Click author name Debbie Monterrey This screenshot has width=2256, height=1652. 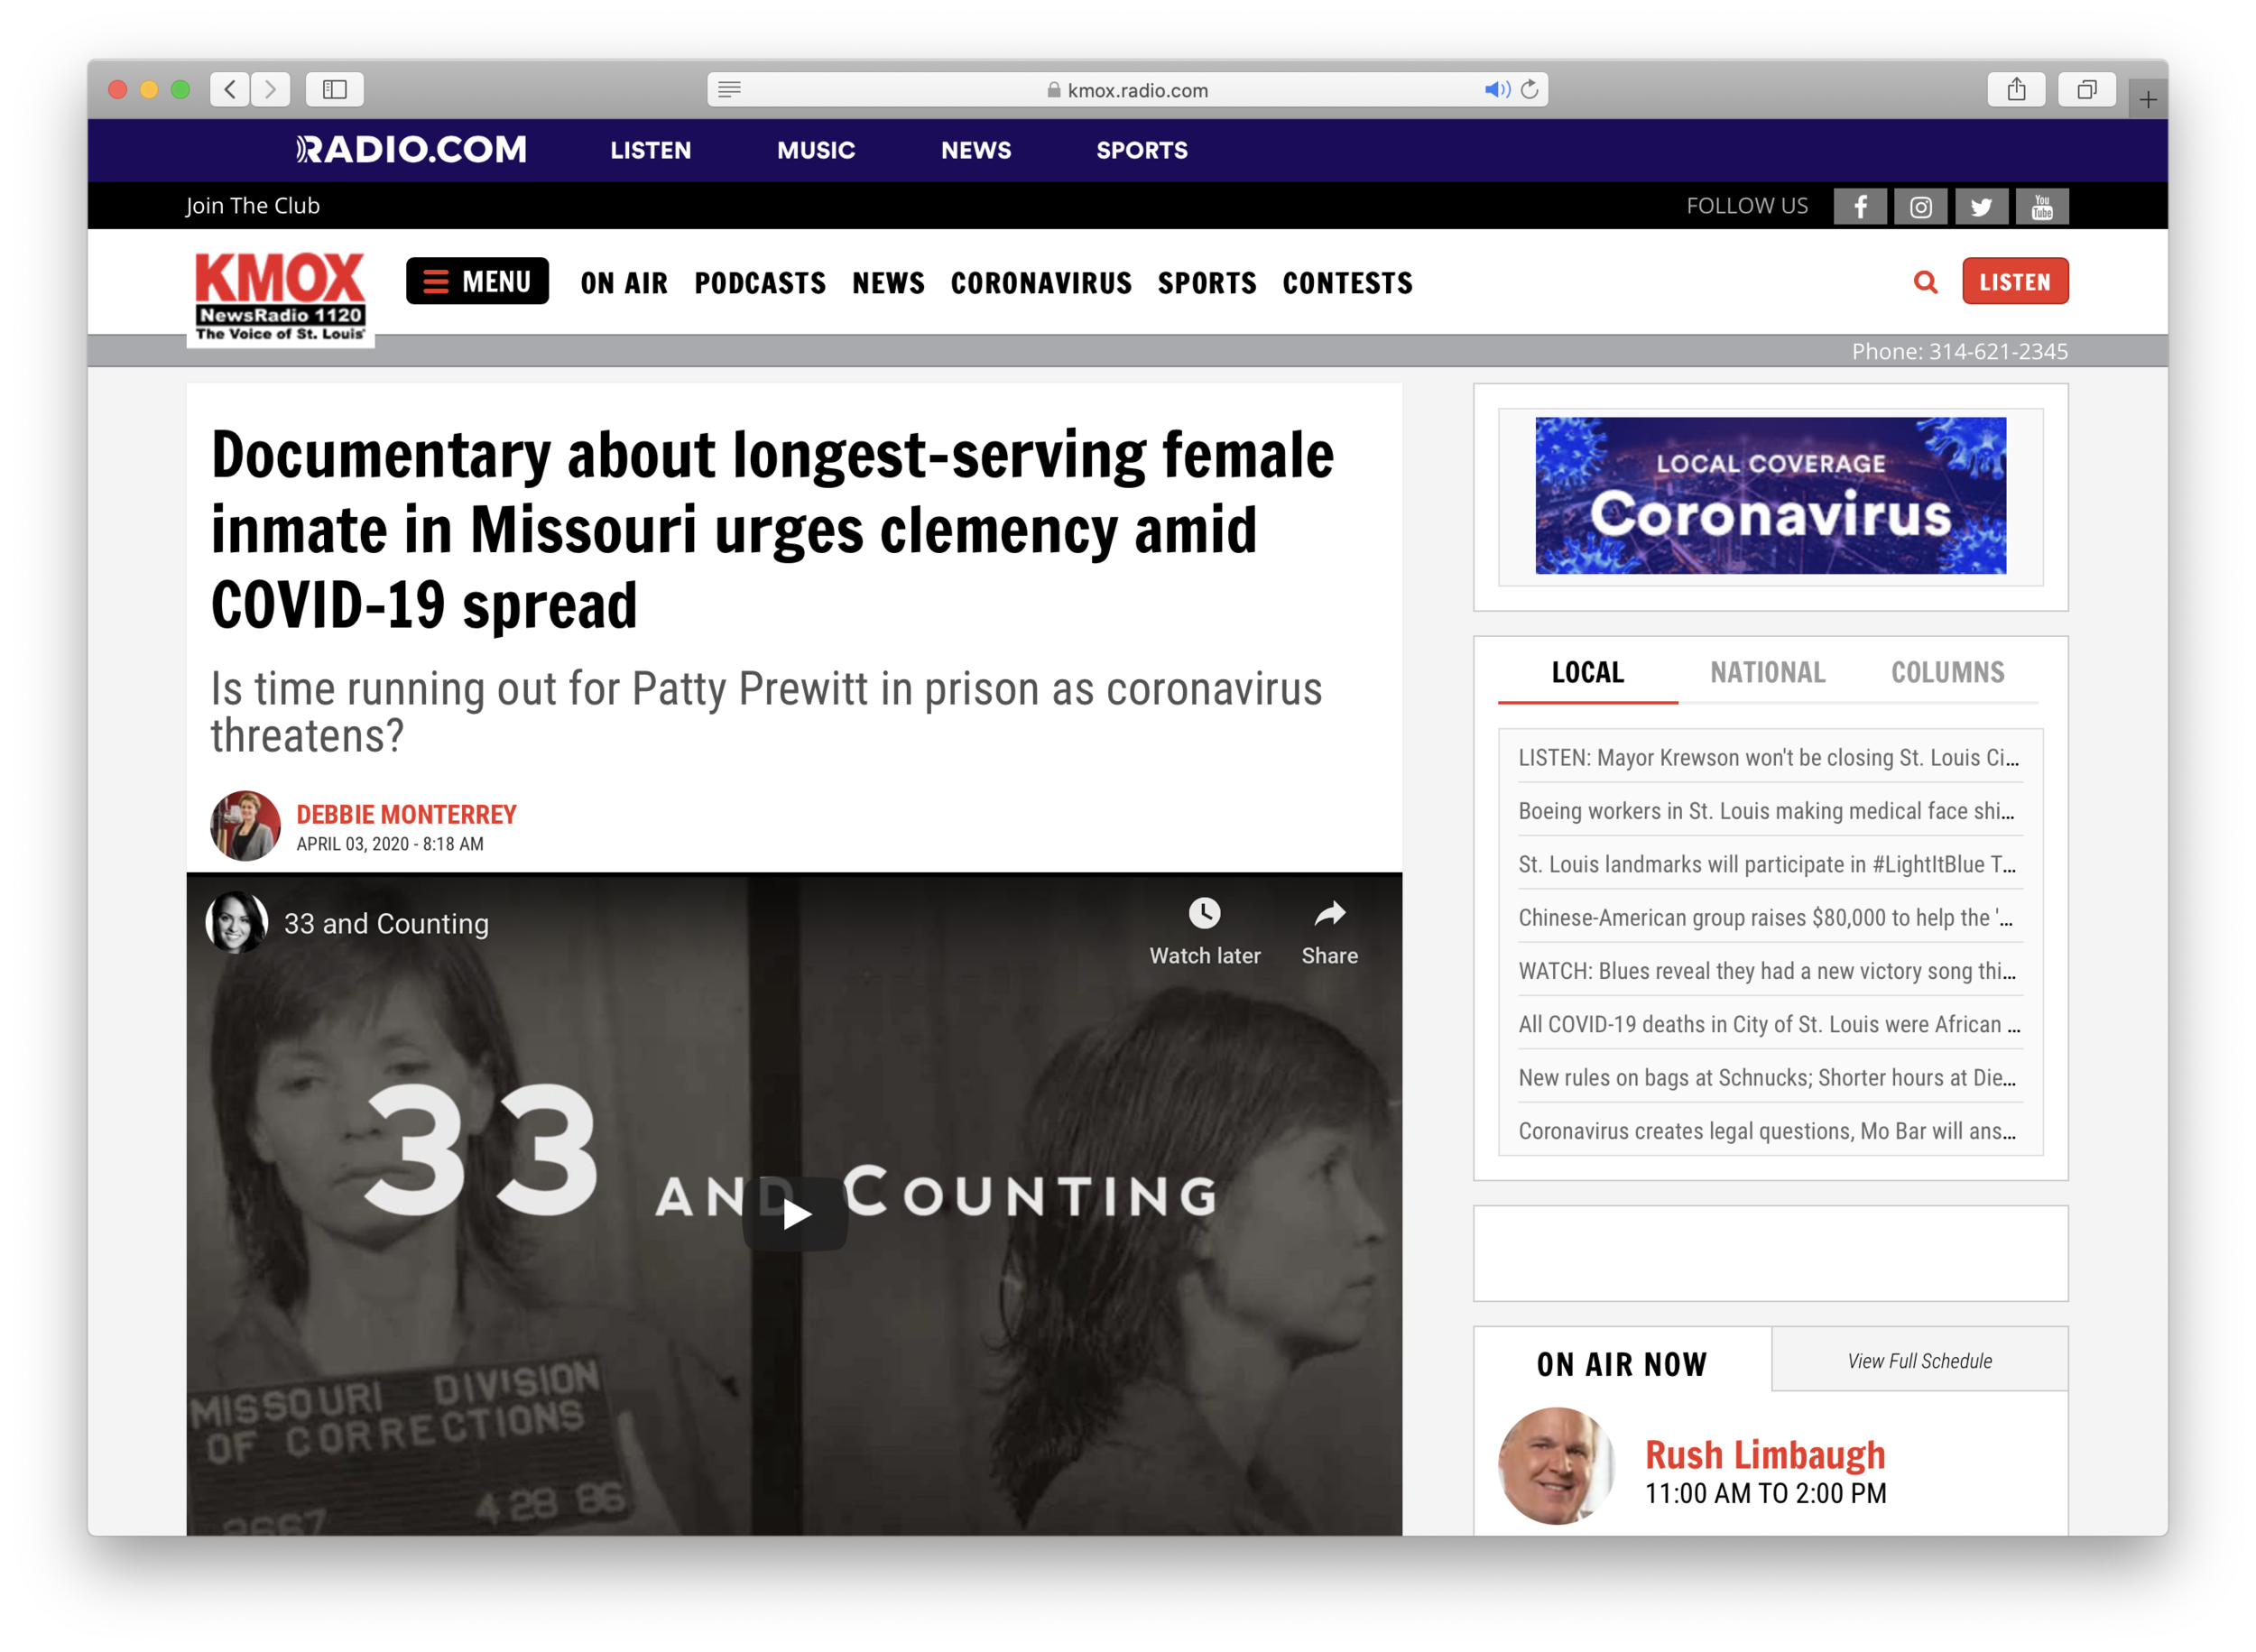(406, 815)
